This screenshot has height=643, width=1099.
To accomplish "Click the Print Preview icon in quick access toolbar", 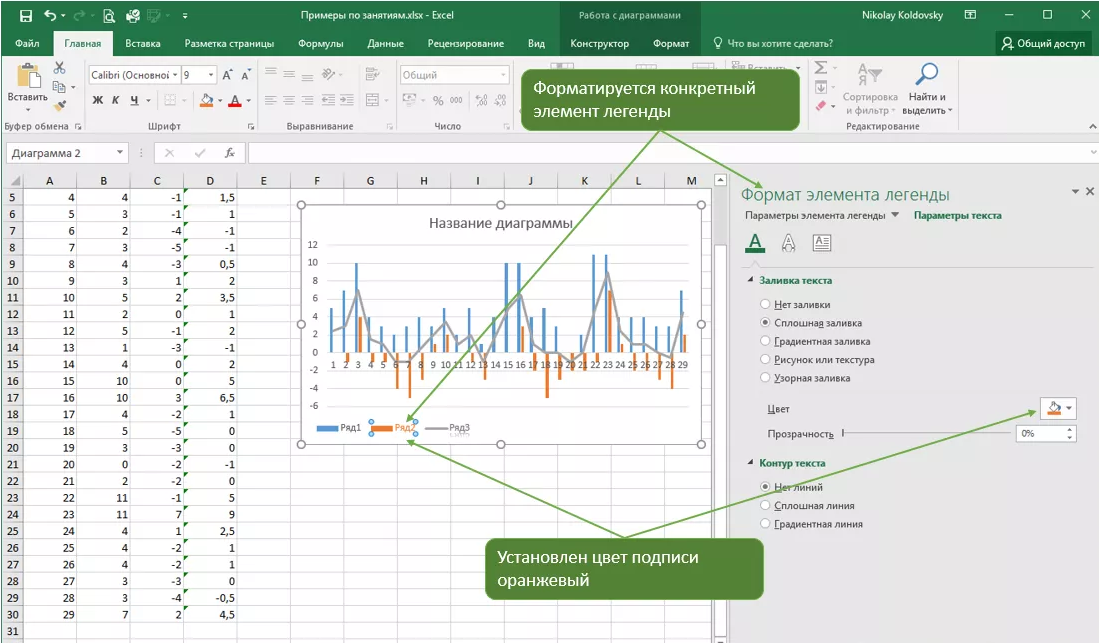I will [109, 15].
